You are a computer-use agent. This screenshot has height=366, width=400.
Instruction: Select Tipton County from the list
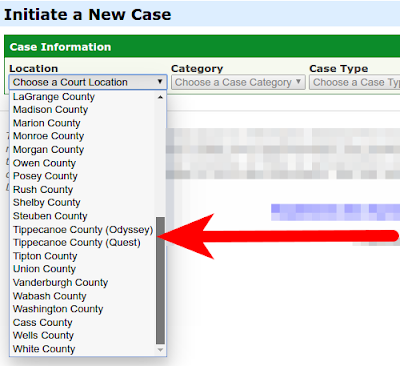tap(83, 256)
